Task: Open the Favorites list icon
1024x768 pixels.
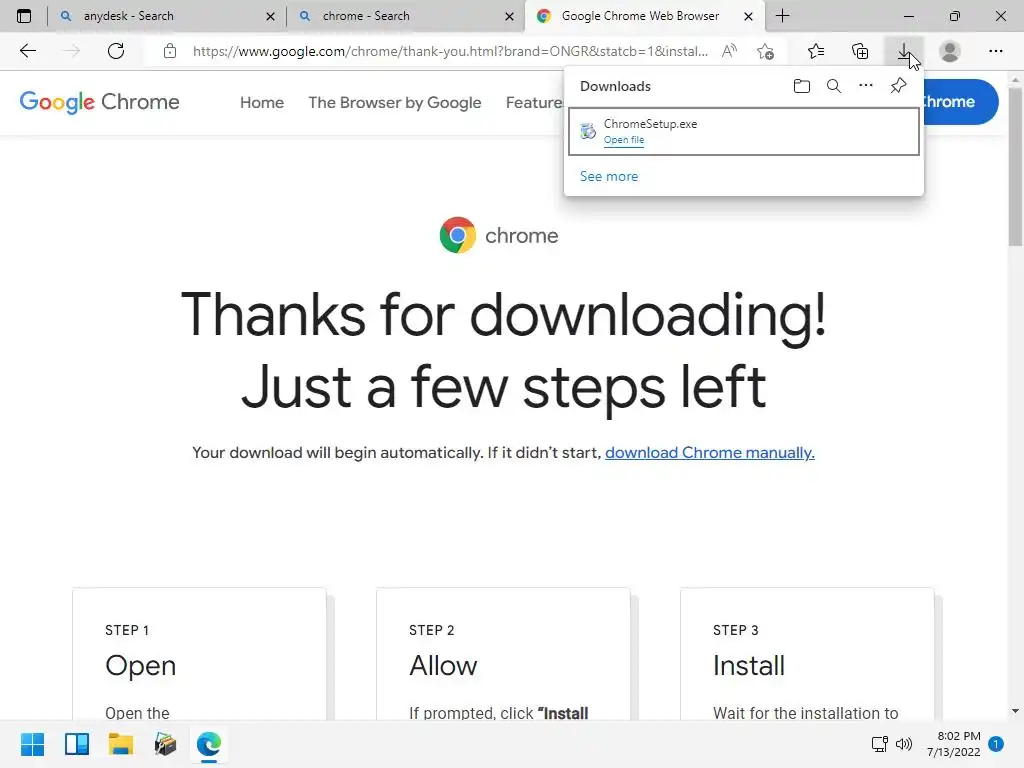Action: point(816,51)
